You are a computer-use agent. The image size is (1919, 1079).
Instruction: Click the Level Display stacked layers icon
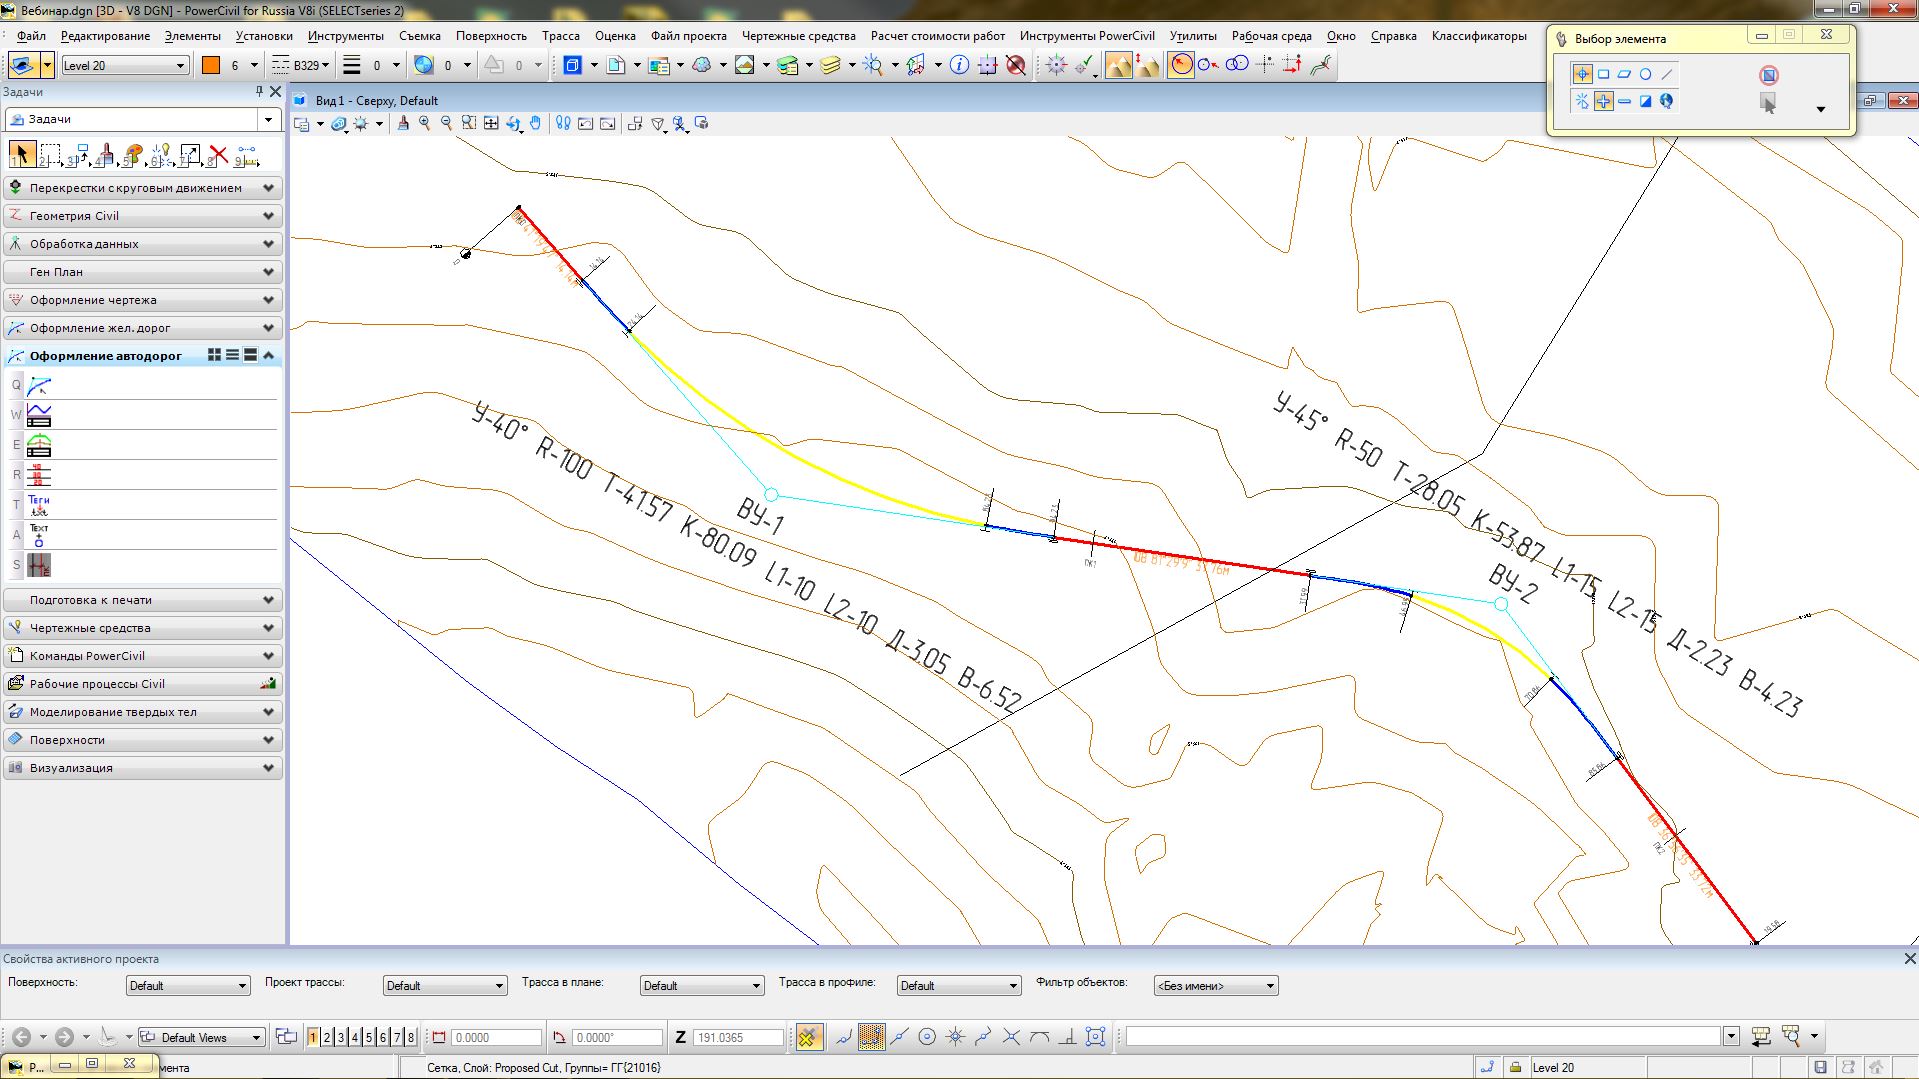coord(830,65)
